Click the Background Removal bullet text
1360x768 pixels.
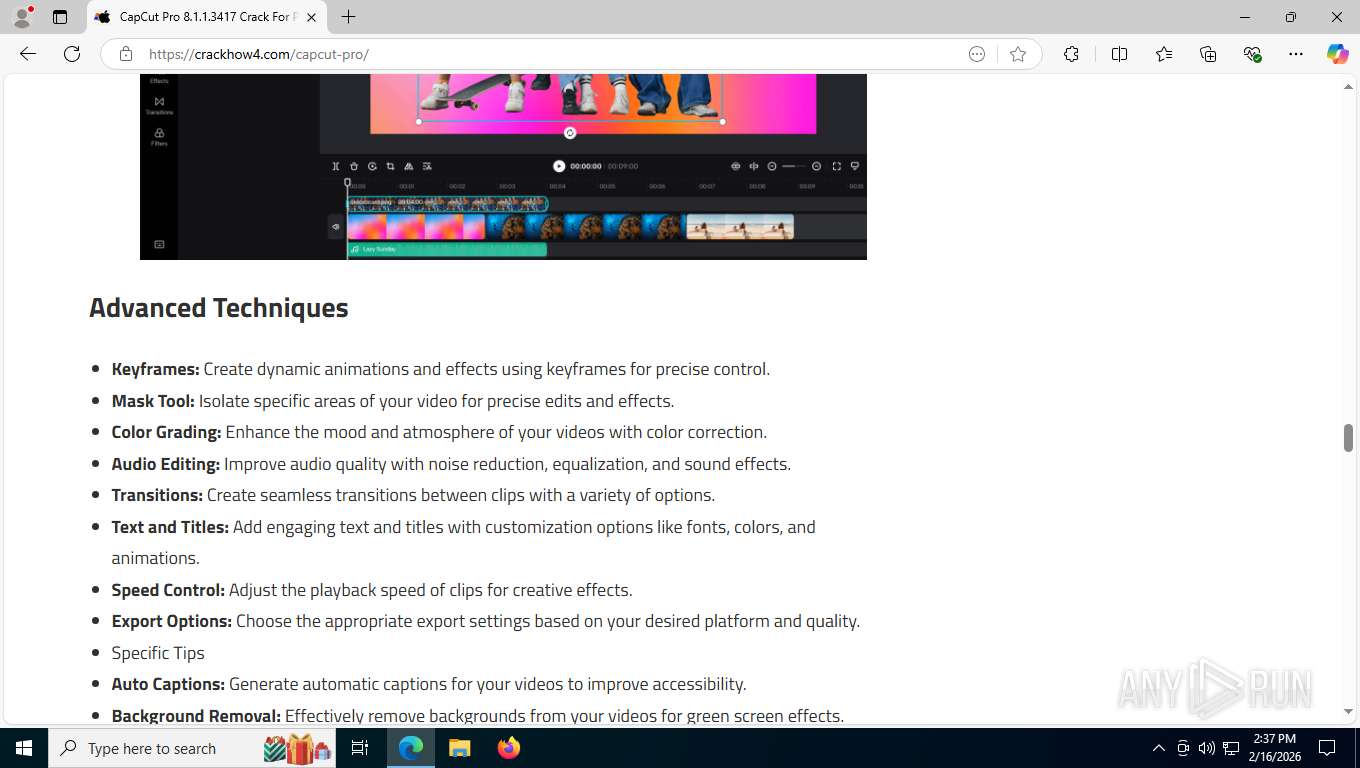478,716
